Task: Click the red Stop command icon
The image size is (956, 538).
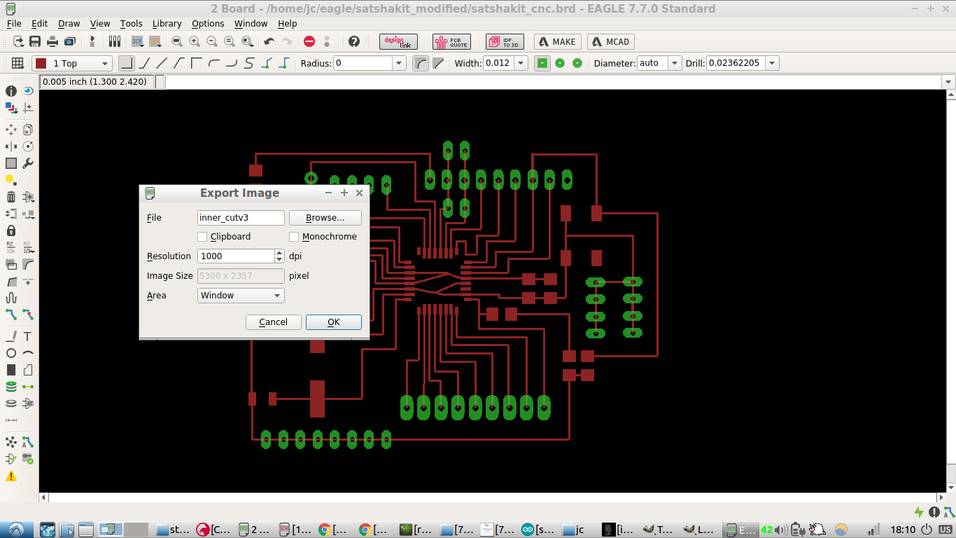Action: pos(309,41)
